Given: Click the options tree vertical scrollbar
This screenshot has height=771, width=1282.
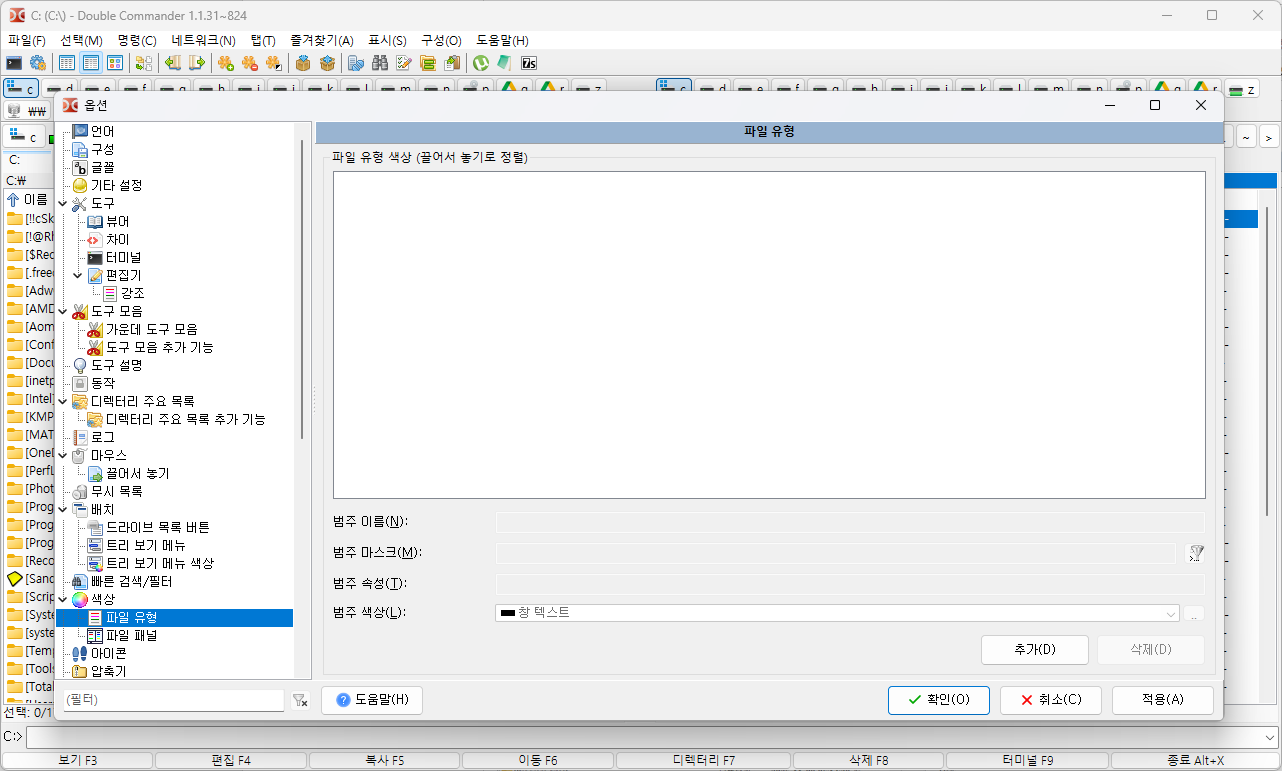Looking at the screenshot, I should click(x=301, y=290).
